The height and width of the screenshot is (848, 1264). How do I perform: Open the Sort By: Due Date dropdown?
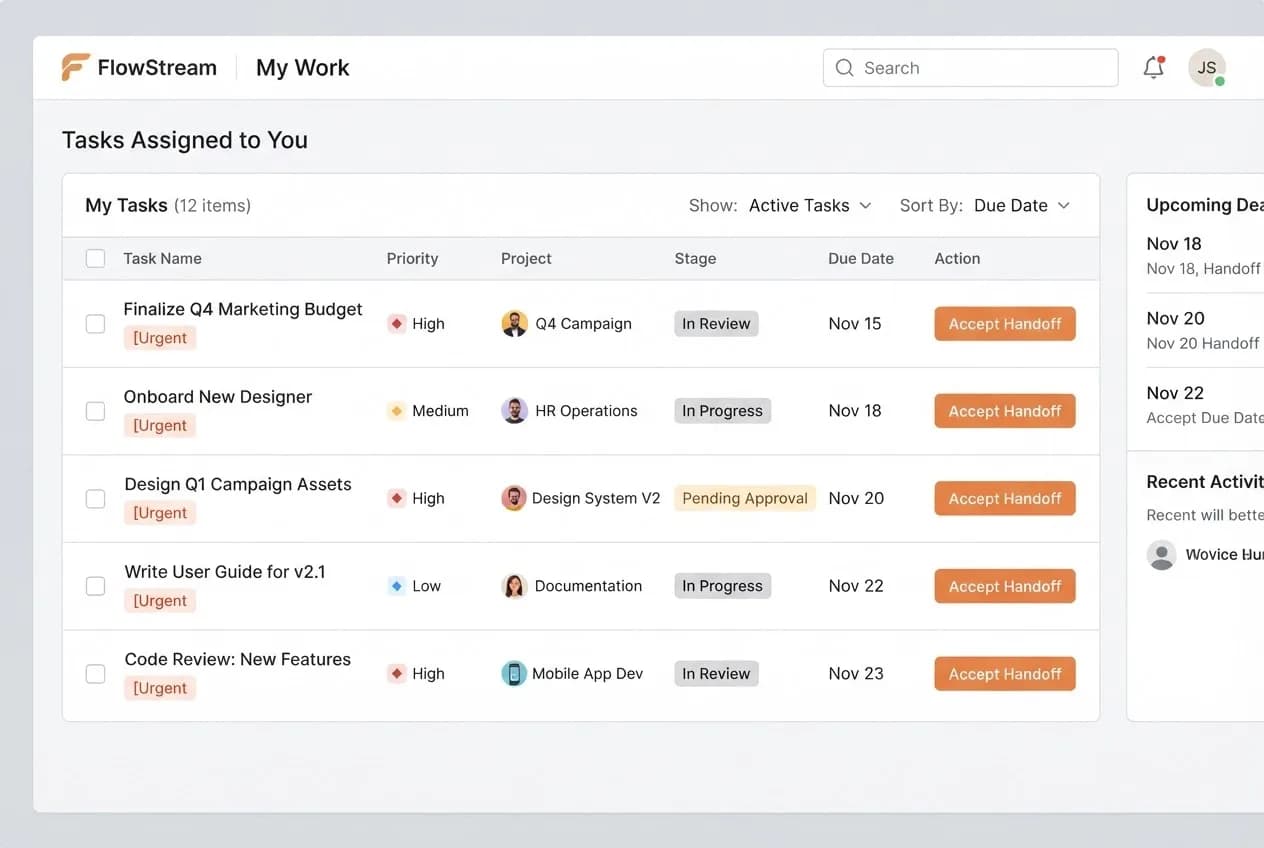(x=985, y=205)
